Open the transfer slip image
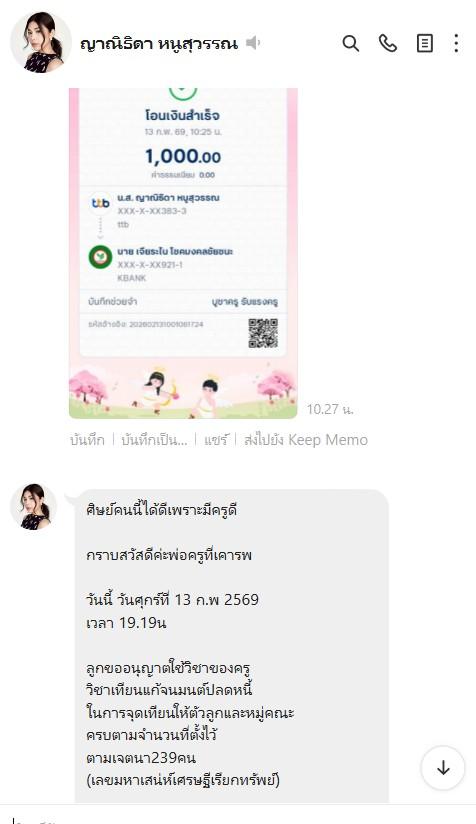Image resolution: width=476 pixels, height=824 pixels. tap(183, 253)
